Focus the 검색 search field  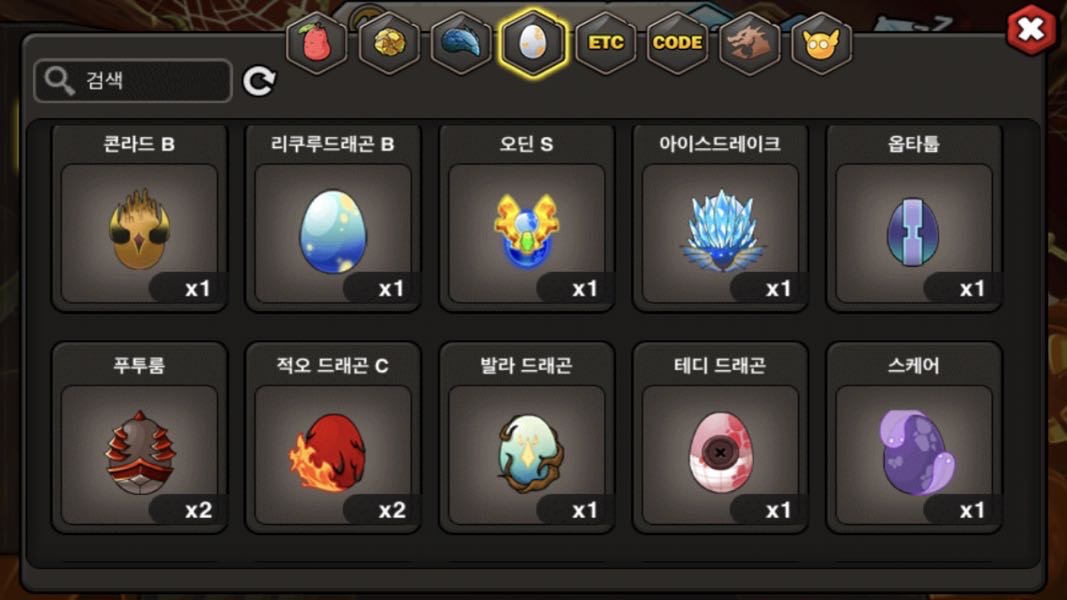[x=133, y=81]
